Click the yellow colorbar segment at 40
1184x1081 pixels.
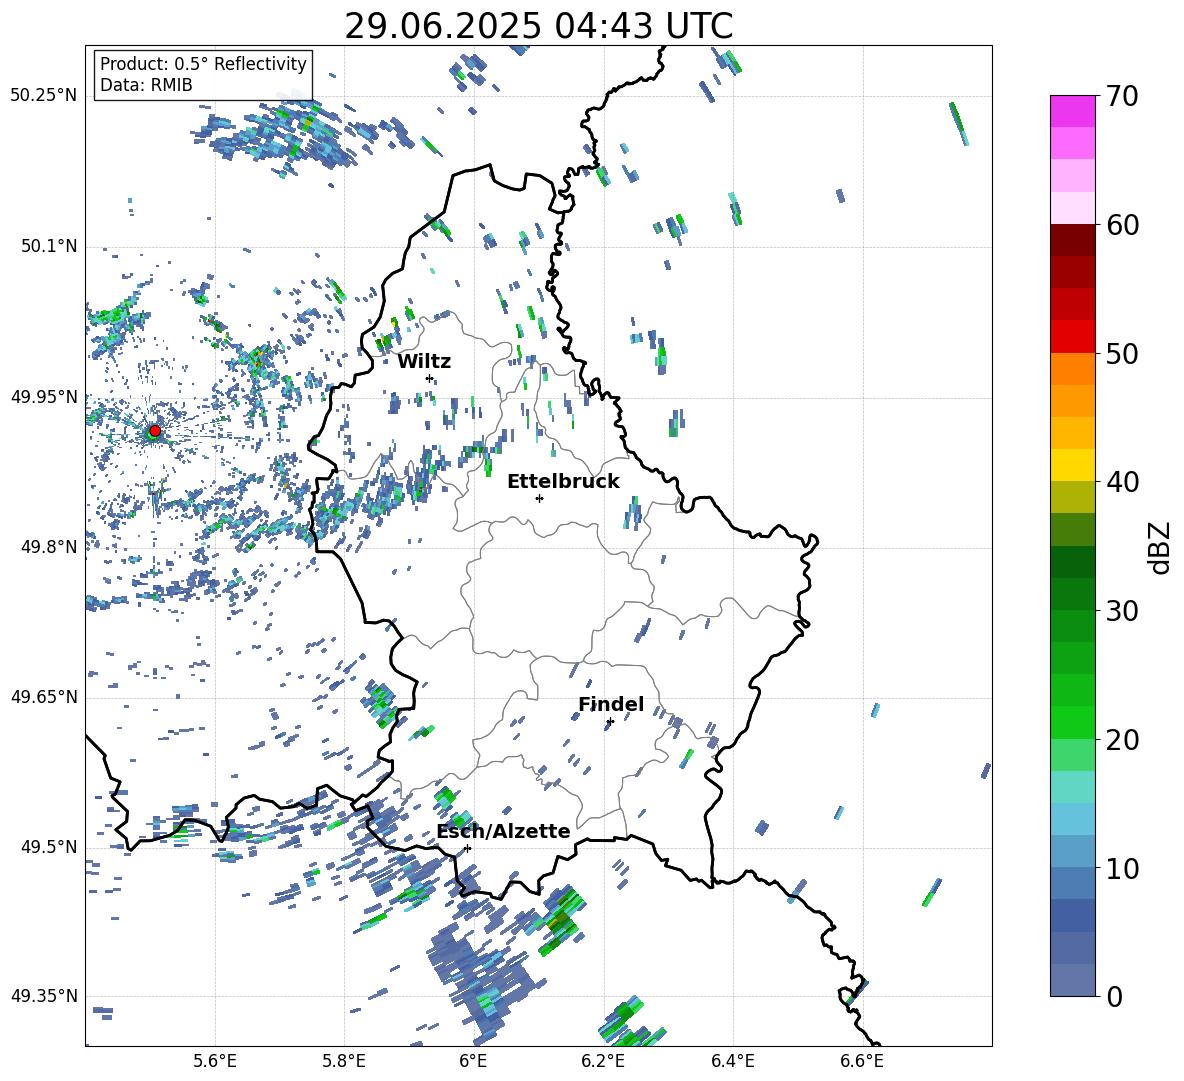1072,465
